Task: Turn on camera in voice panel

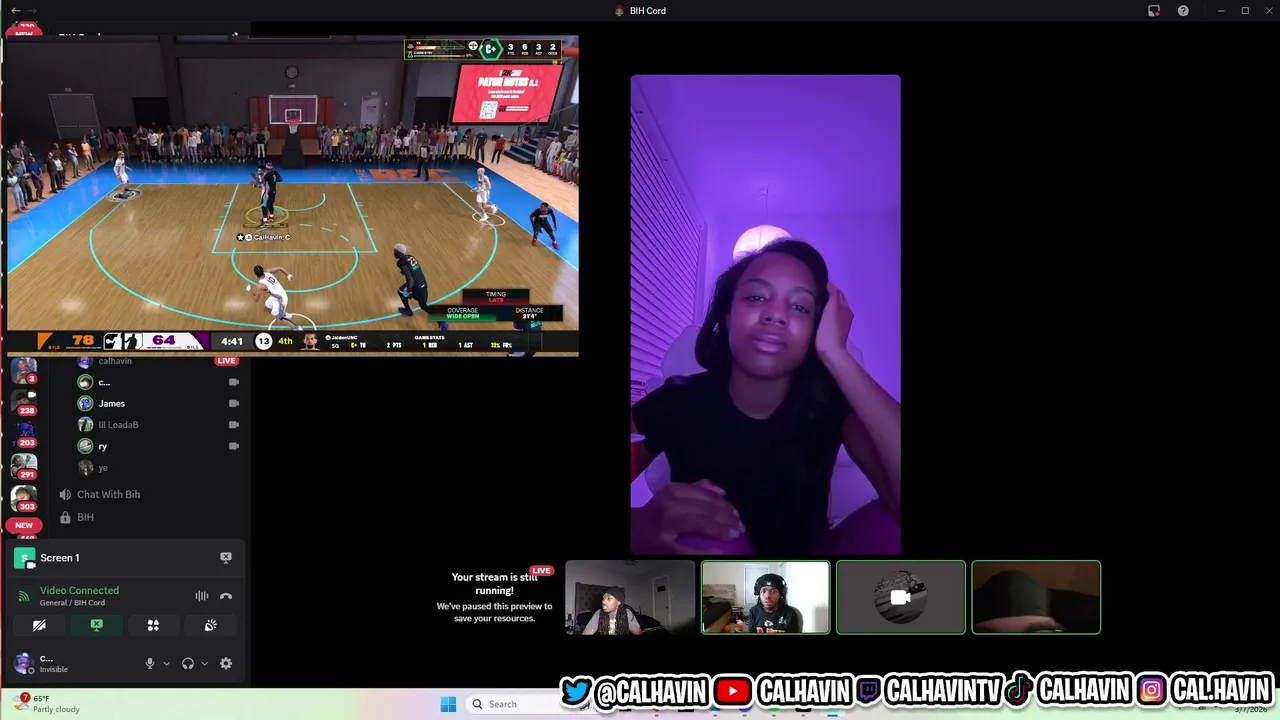Action: [x=39, y=625]
